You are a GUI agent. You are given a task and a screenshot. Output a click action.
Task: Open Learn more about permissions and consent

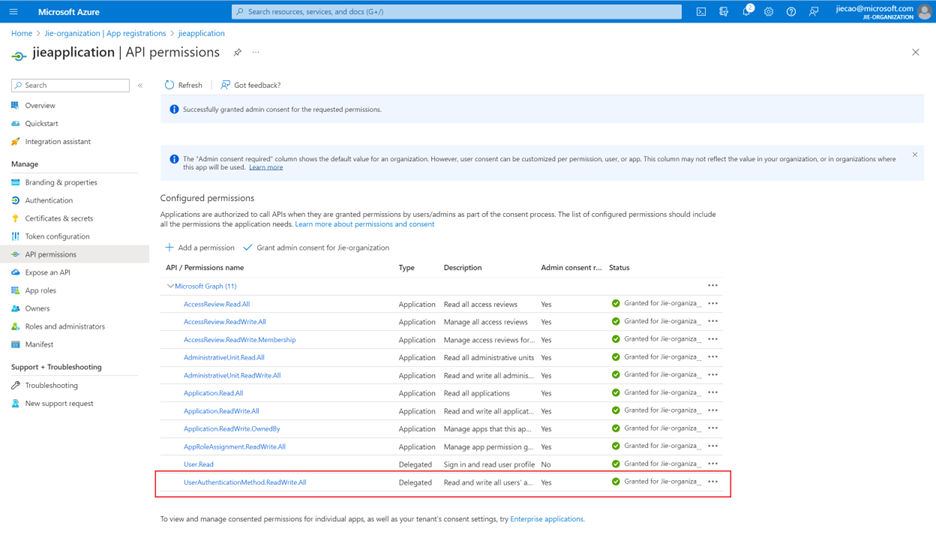[x=365, y=225]
